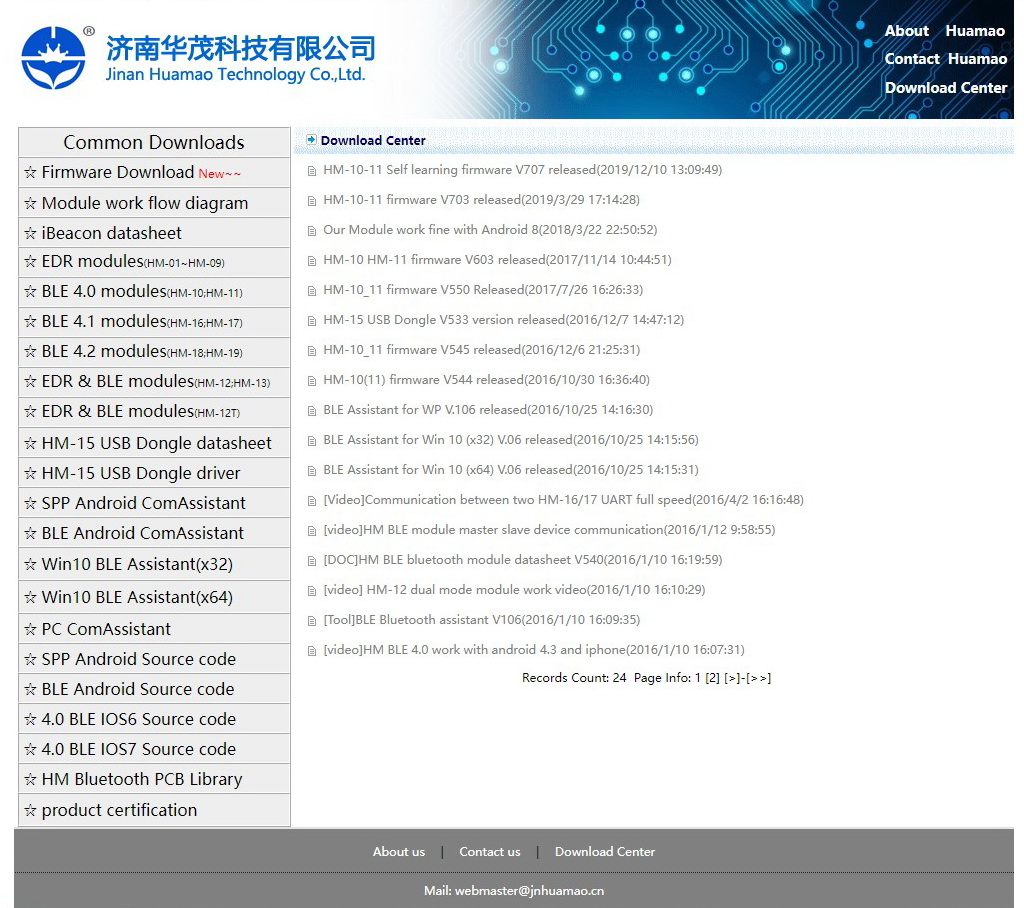
Task: Open BLE 4.0 modules HM-10 HM-11 link
Action: [141, 292]
